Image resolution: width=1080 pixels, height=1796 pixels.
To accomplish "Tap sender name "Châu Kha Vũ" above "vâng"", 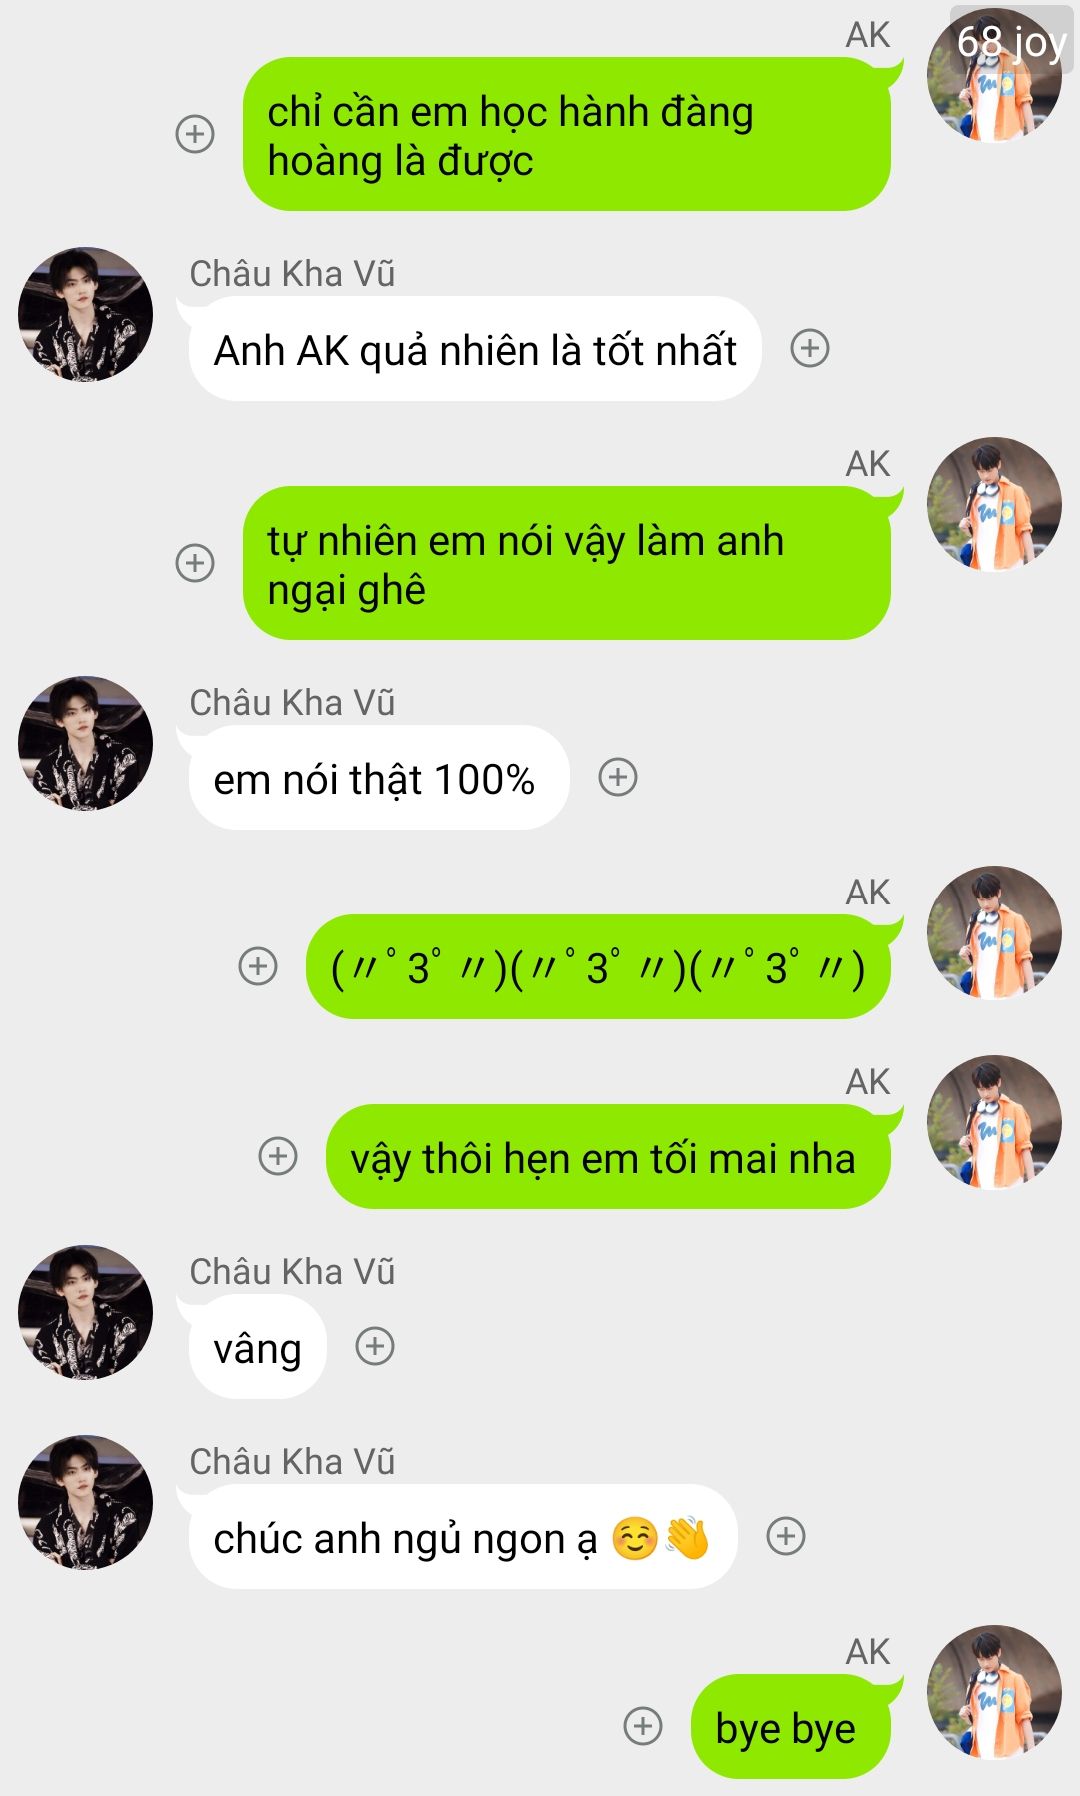I will 292,1272.
